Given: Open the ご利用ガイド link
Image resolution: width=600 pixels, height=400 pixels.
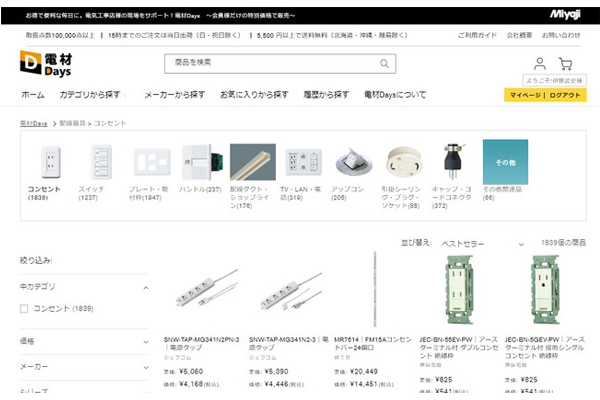Looking at the screenshot, I should (477, 35).
